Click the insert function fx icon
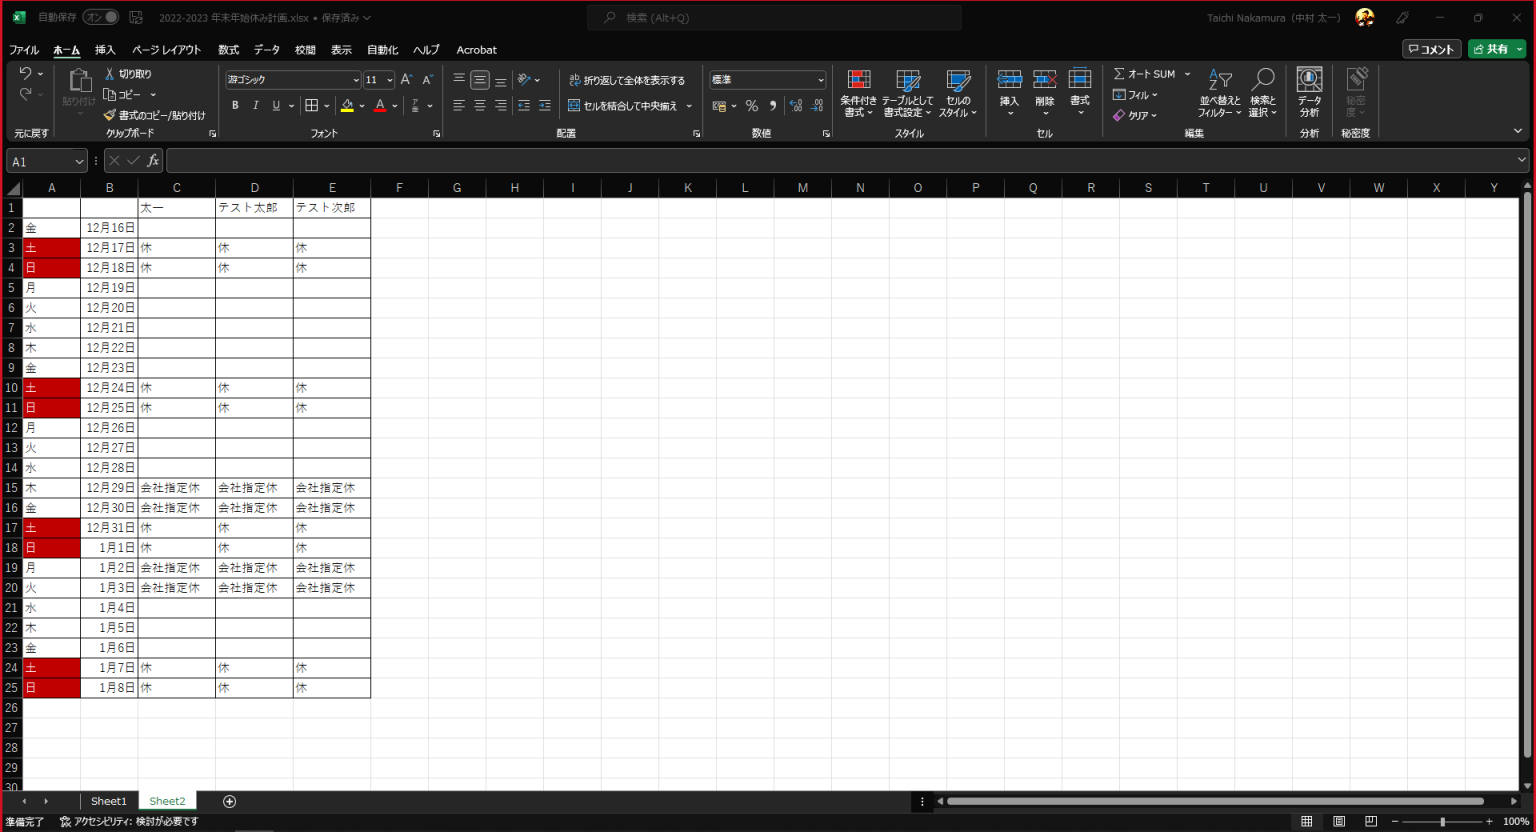Viewport: 1536px width, 832px height. coord(153,161)
